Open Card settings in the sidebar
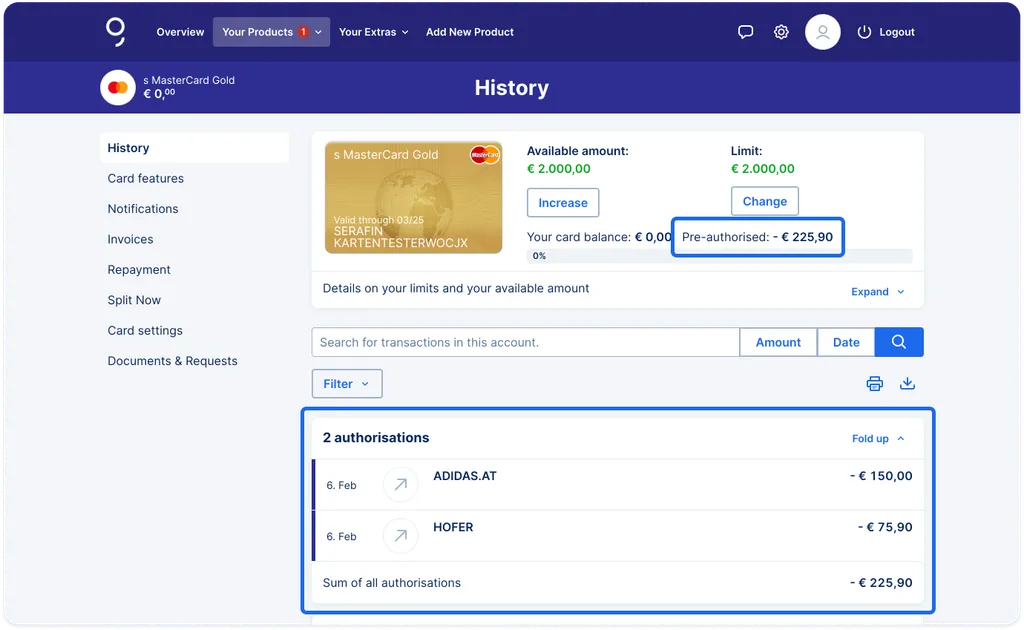Screen dimensions: 1024x630 [145, 330]
